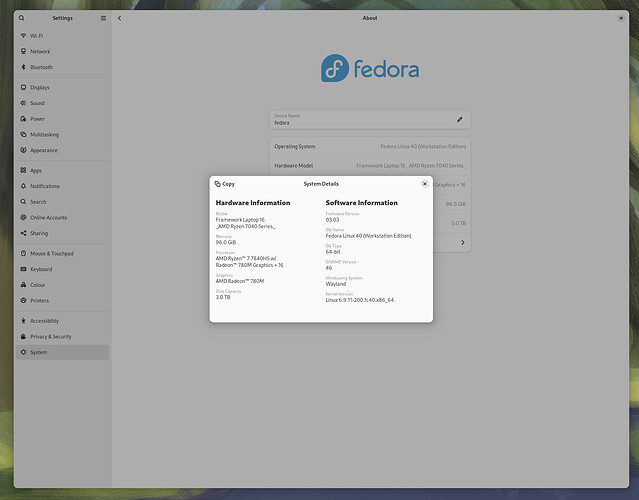Click the Operating System row
Screen dimensions: 639x500
370,146
